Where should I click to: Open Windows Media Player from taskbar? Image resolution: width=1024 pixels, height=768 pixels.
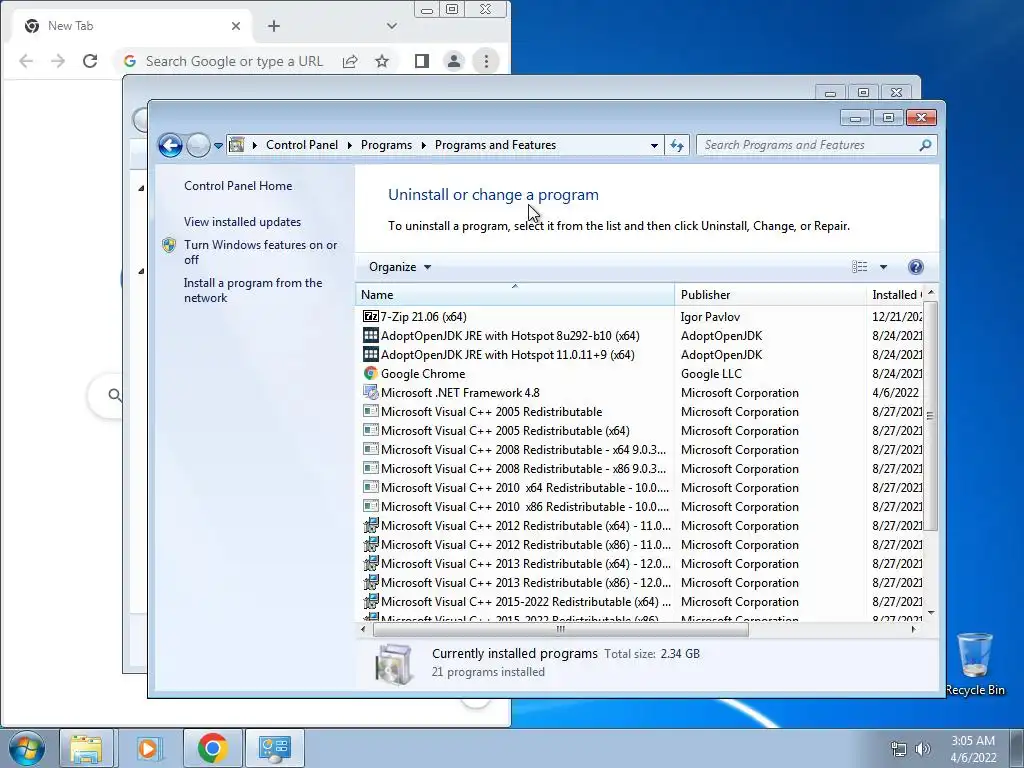point(149,748)
